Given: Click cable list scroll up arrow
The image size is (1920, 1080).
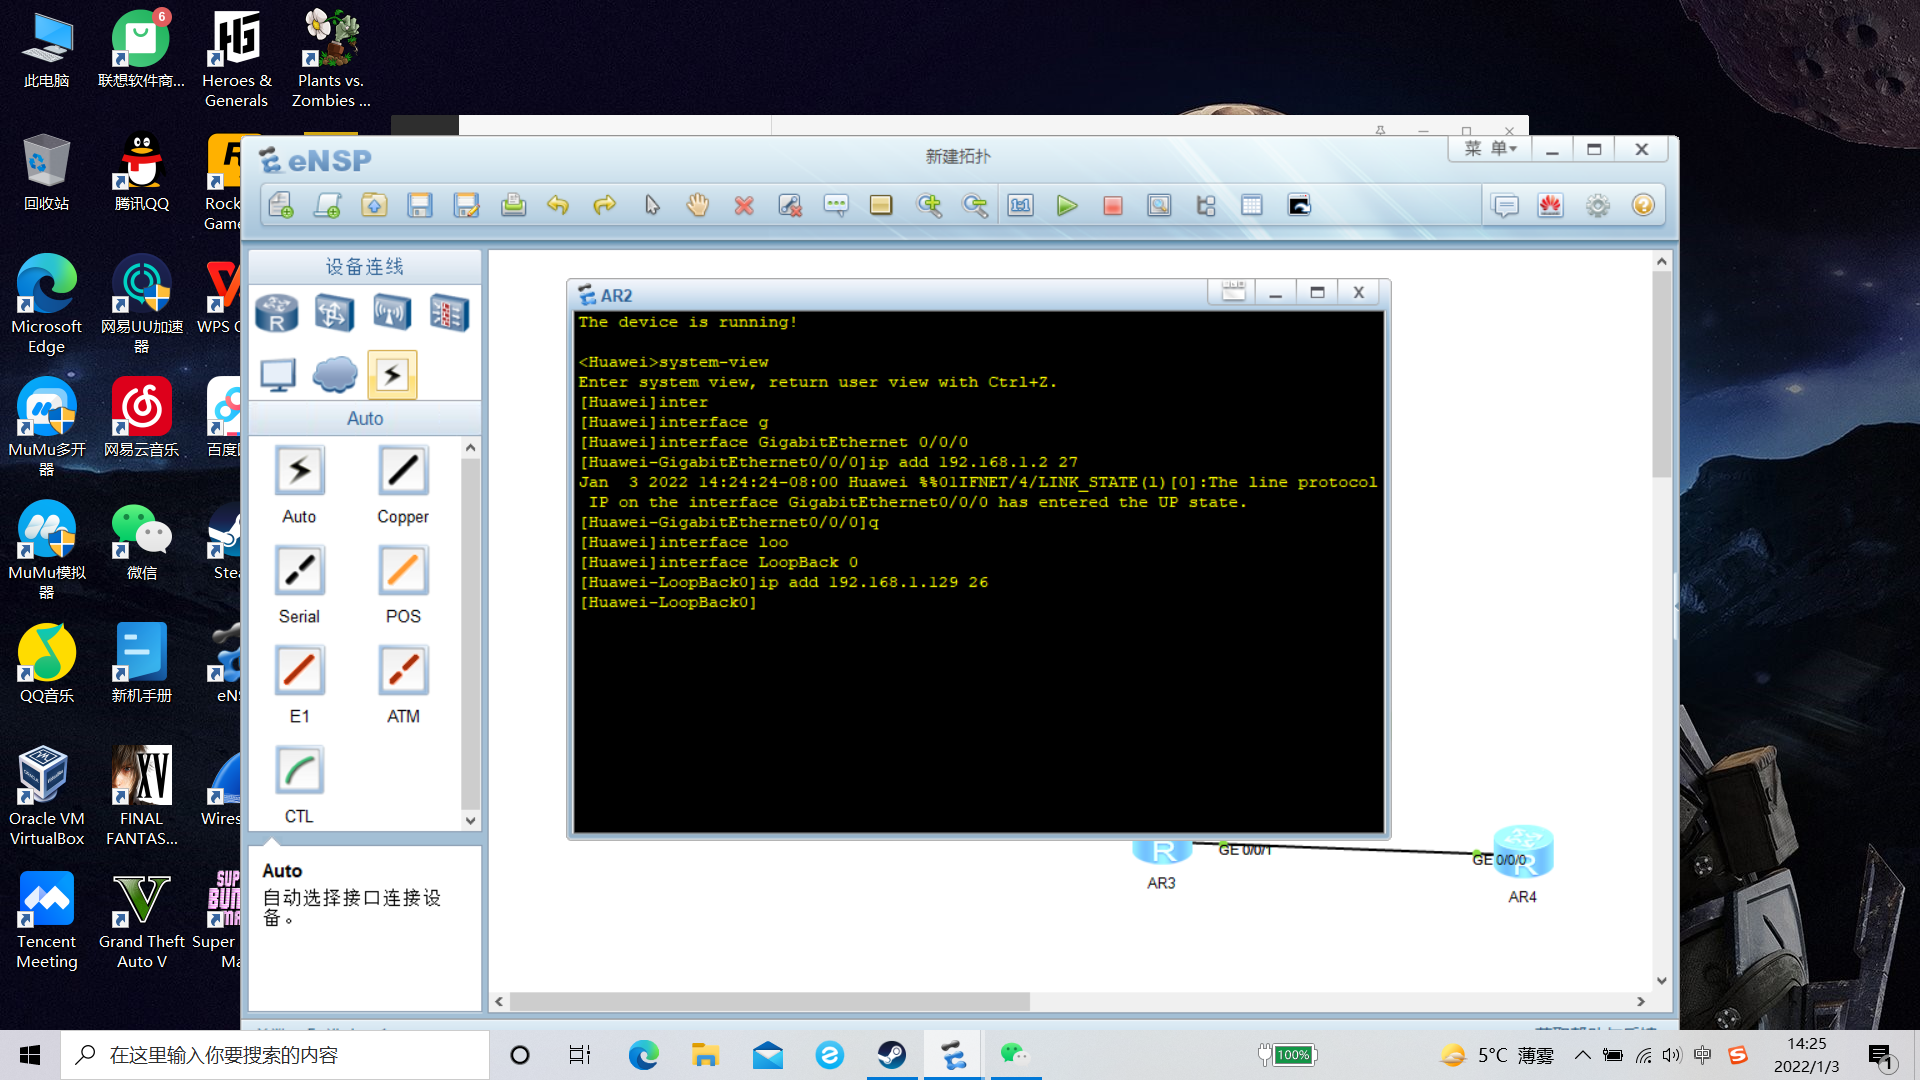Looking at the screenshot, I should click(470, 449).
